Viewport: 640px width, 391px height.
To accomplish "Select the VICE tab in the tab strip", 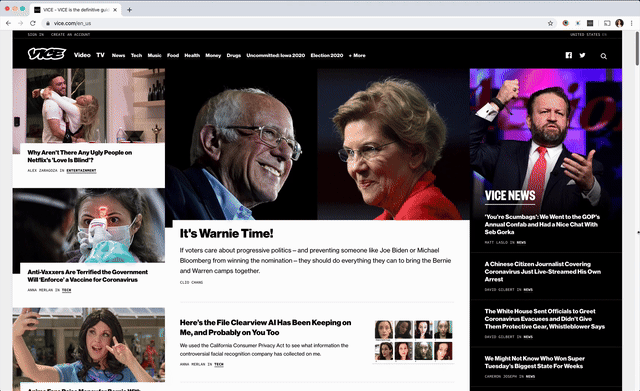I will coord(76,10).
